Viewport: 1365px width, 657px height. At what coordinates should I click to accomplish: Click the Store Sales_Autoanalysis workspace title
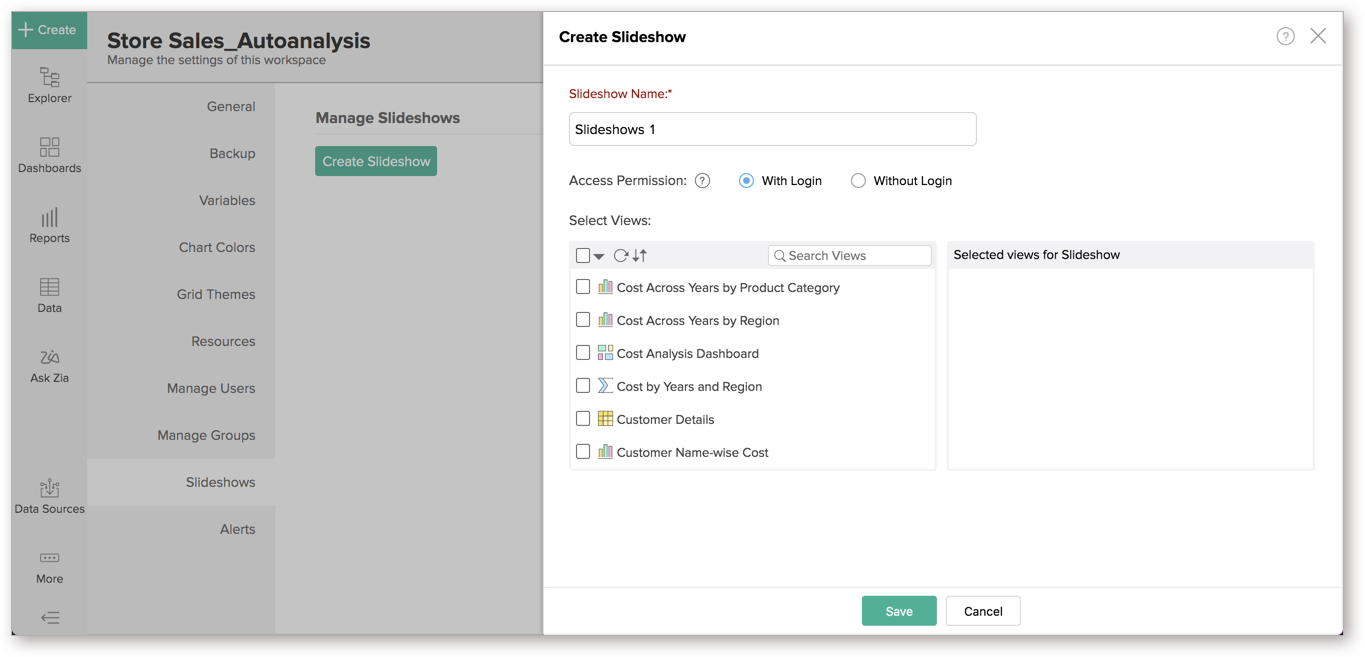238,40
